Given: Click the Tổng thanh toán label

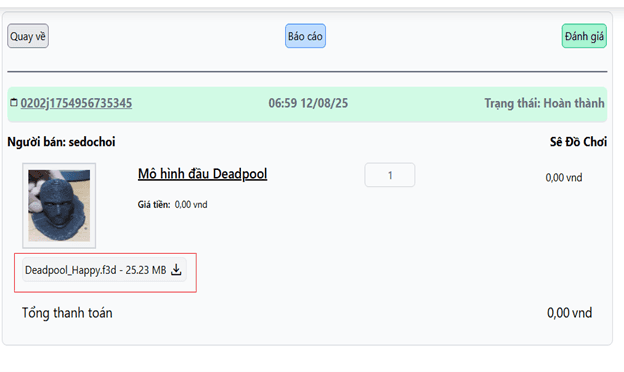Looking at the screenshot, I should tap(67, 313).
